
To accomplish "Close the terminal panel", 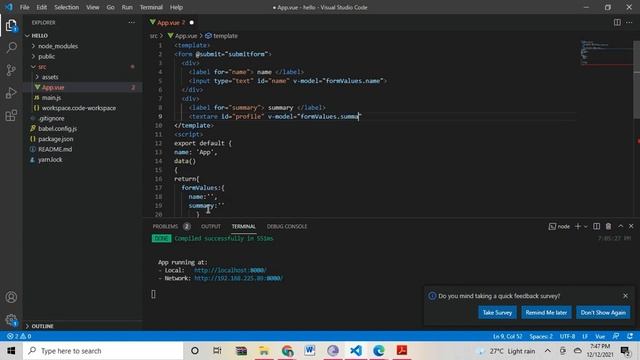I will point(631,226).
